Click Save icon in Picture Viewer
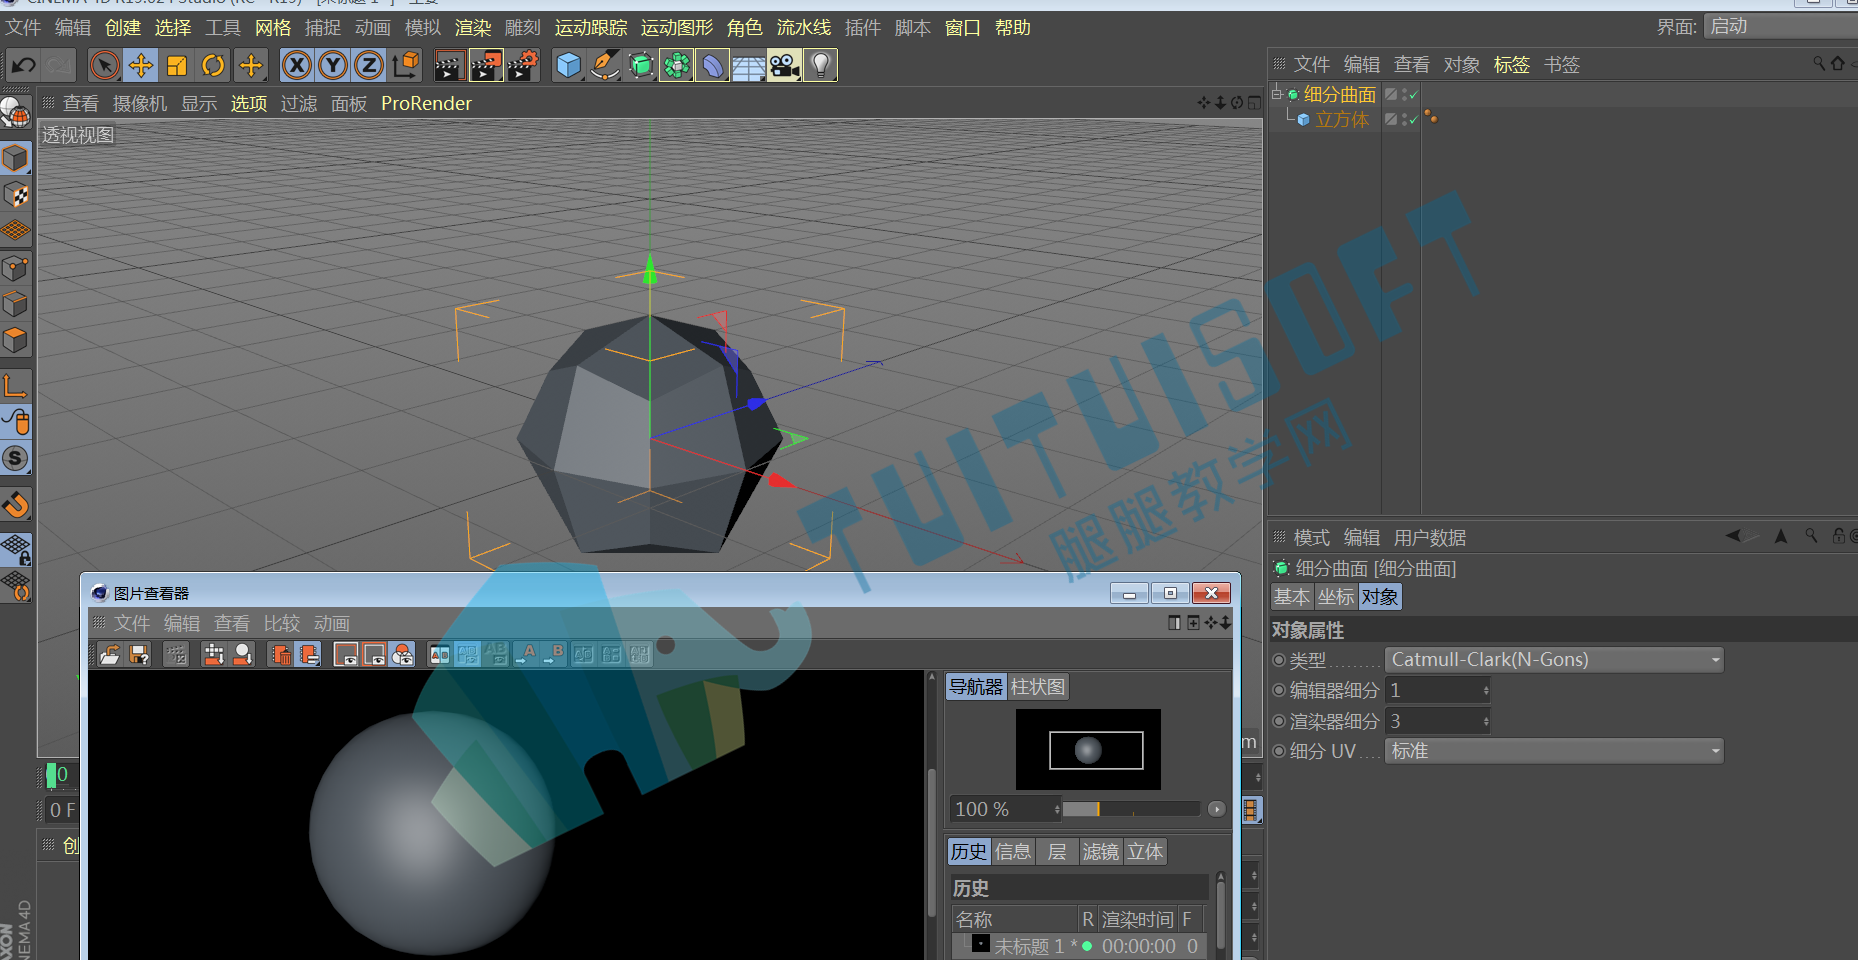Image resolution: width=1858 pixels, height=960 pixels. click(x=139, y=655)
